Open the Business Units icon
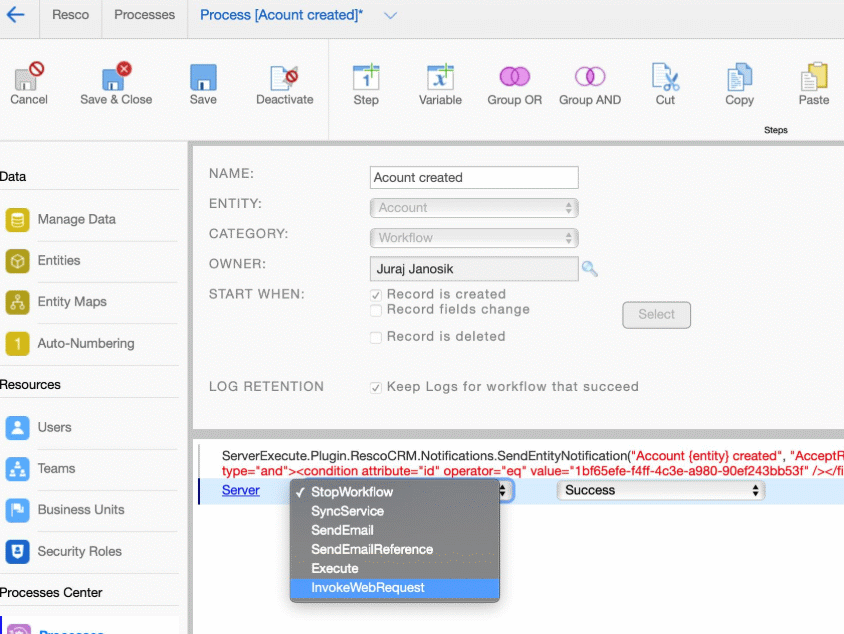Image resolution: width=844 pixels, height=634 pixels. pos(17,510)
